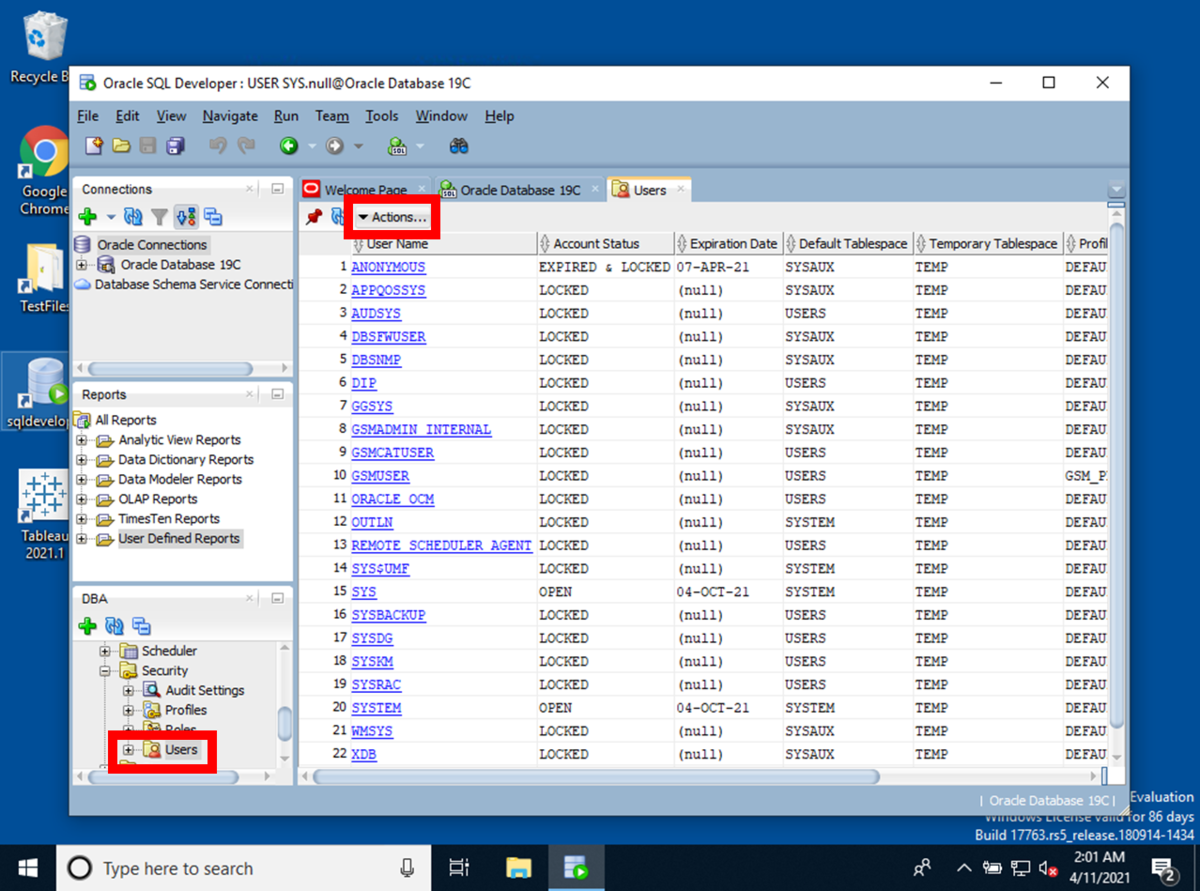Minimize the Connections panel

pos(278,189)
